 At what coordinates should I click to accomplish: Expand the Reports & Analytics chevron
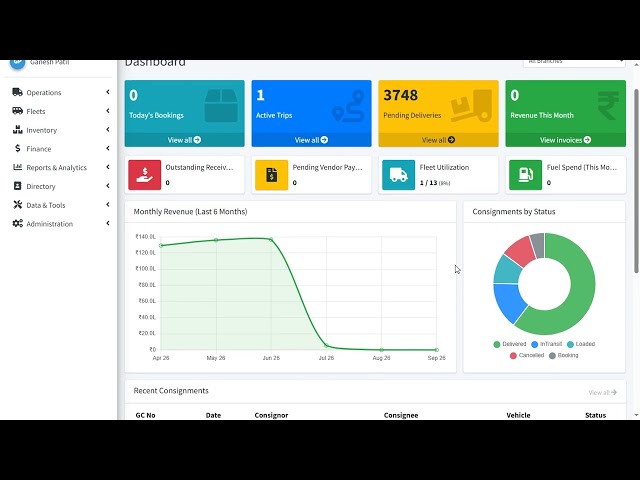tap(108, 167)
